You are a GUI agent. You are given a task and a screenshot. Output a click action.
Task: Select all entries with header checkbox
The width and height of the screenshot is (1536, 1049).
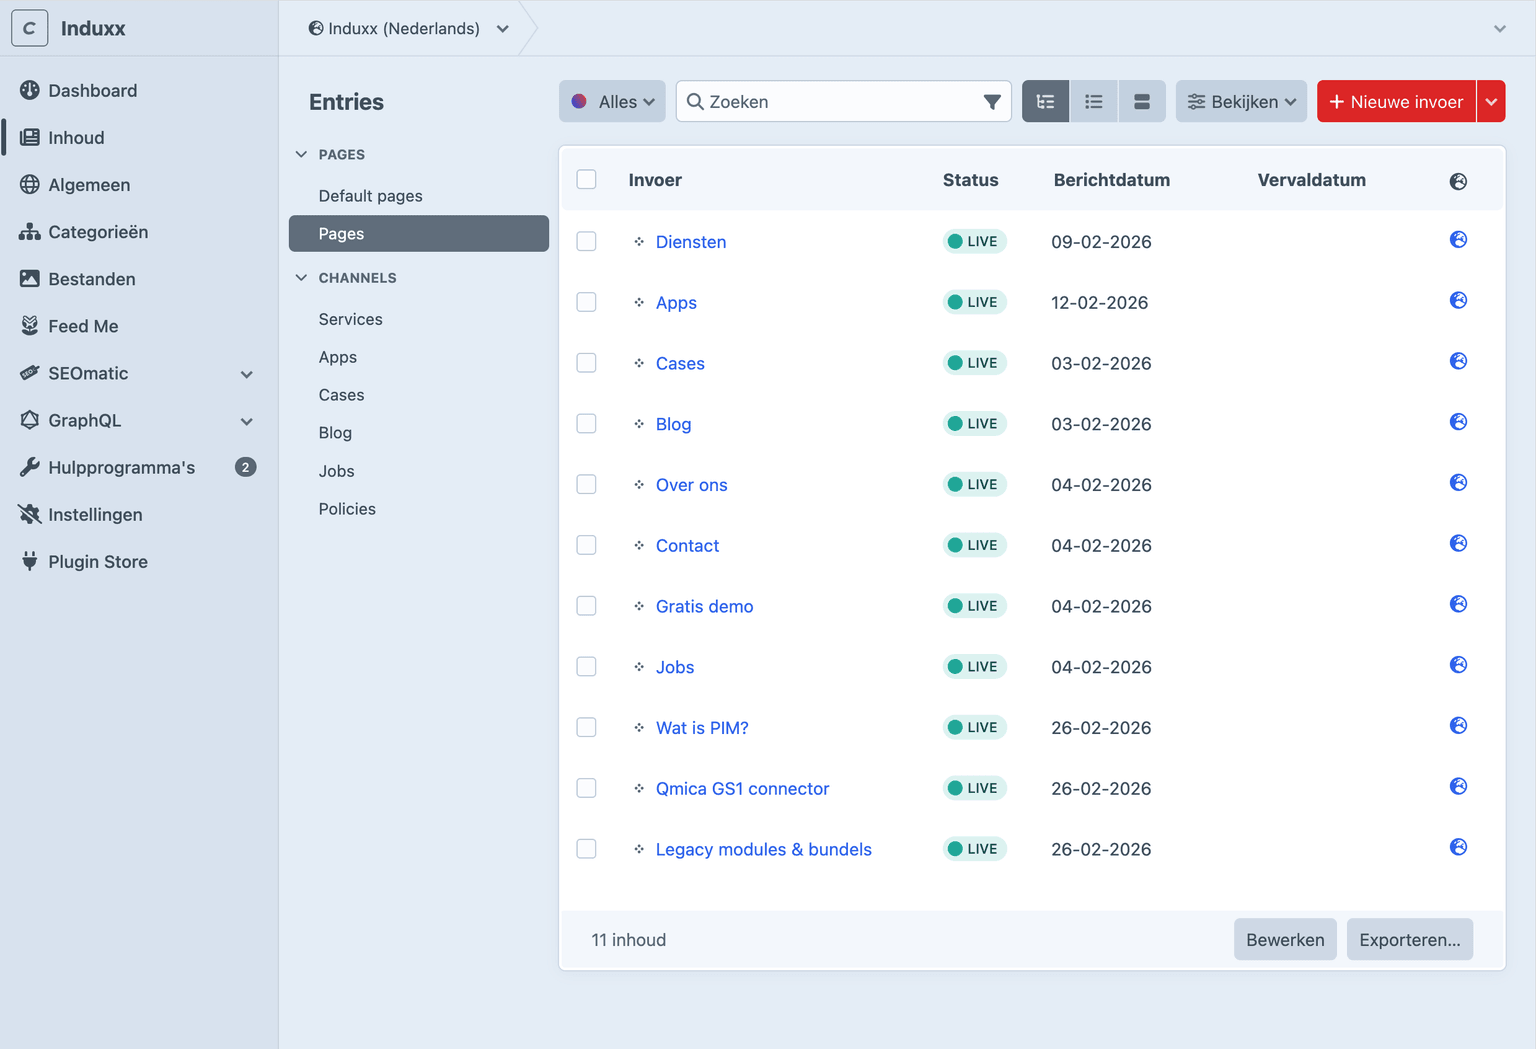587,180
